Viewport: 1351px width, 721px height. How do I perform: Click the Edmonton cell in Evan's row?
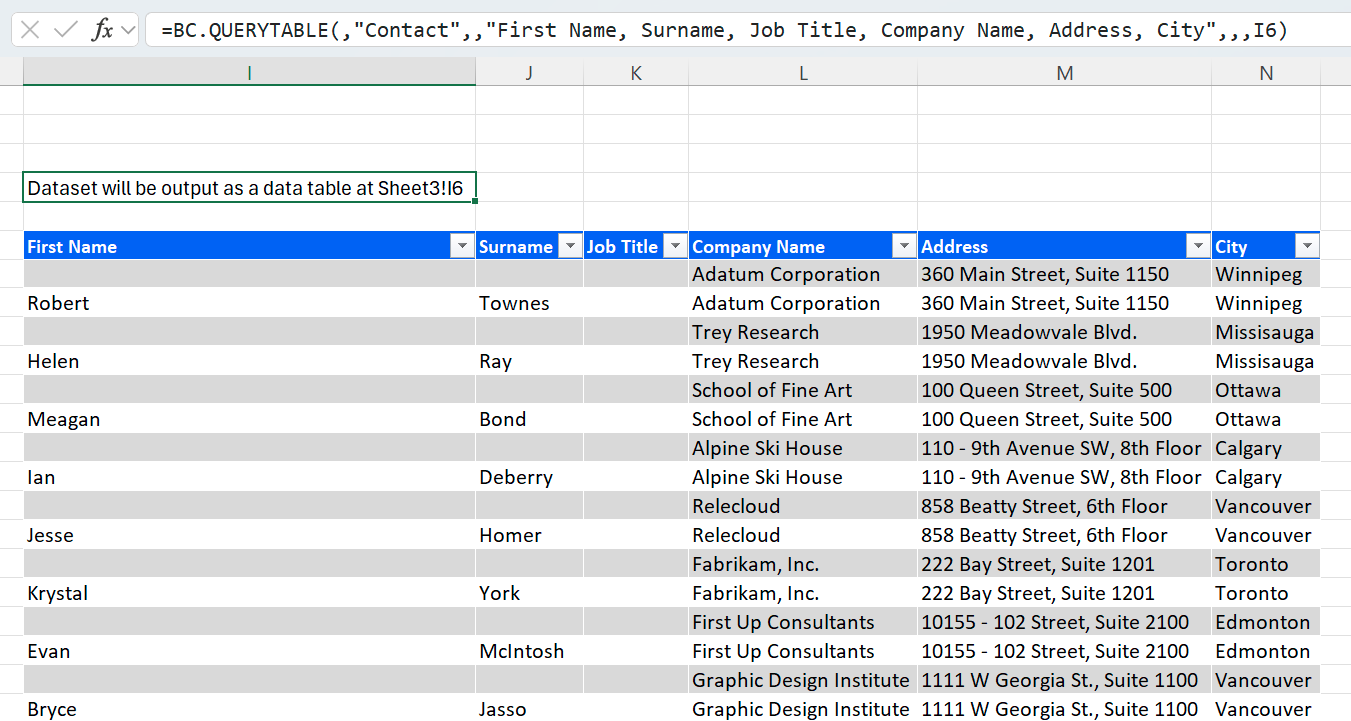point(1265,651)
